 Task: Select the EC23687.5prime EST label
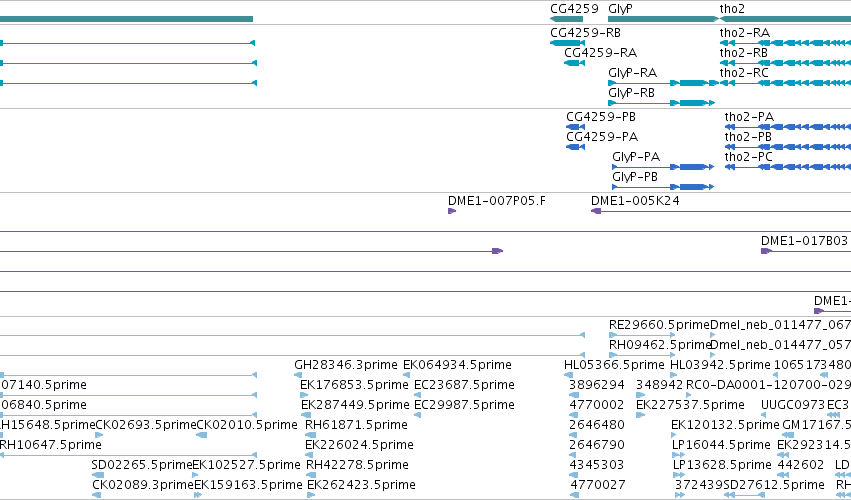pyautogui.click(x=465, y=385)
